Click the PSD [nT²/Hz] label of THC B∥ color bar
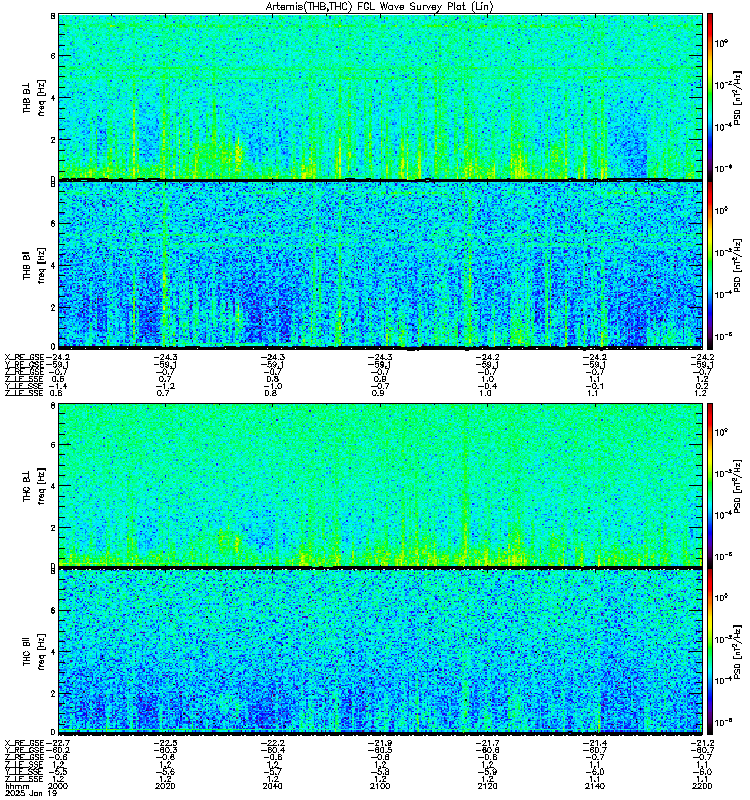This screenshot has width=750, height=800. 738,652
